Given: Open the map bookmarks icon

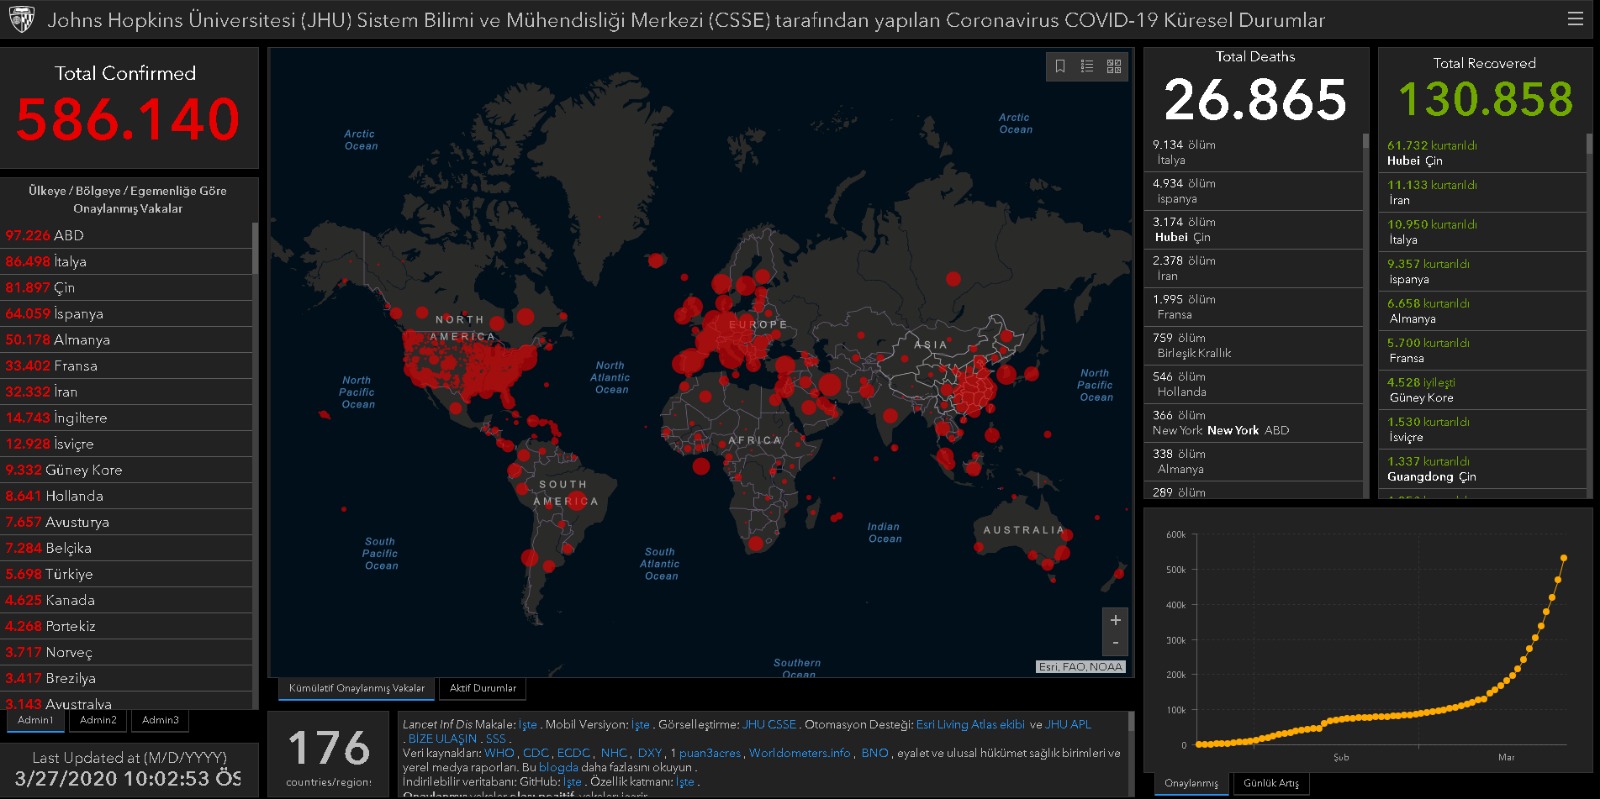Looking at the screenshot, I should 1060,66.
